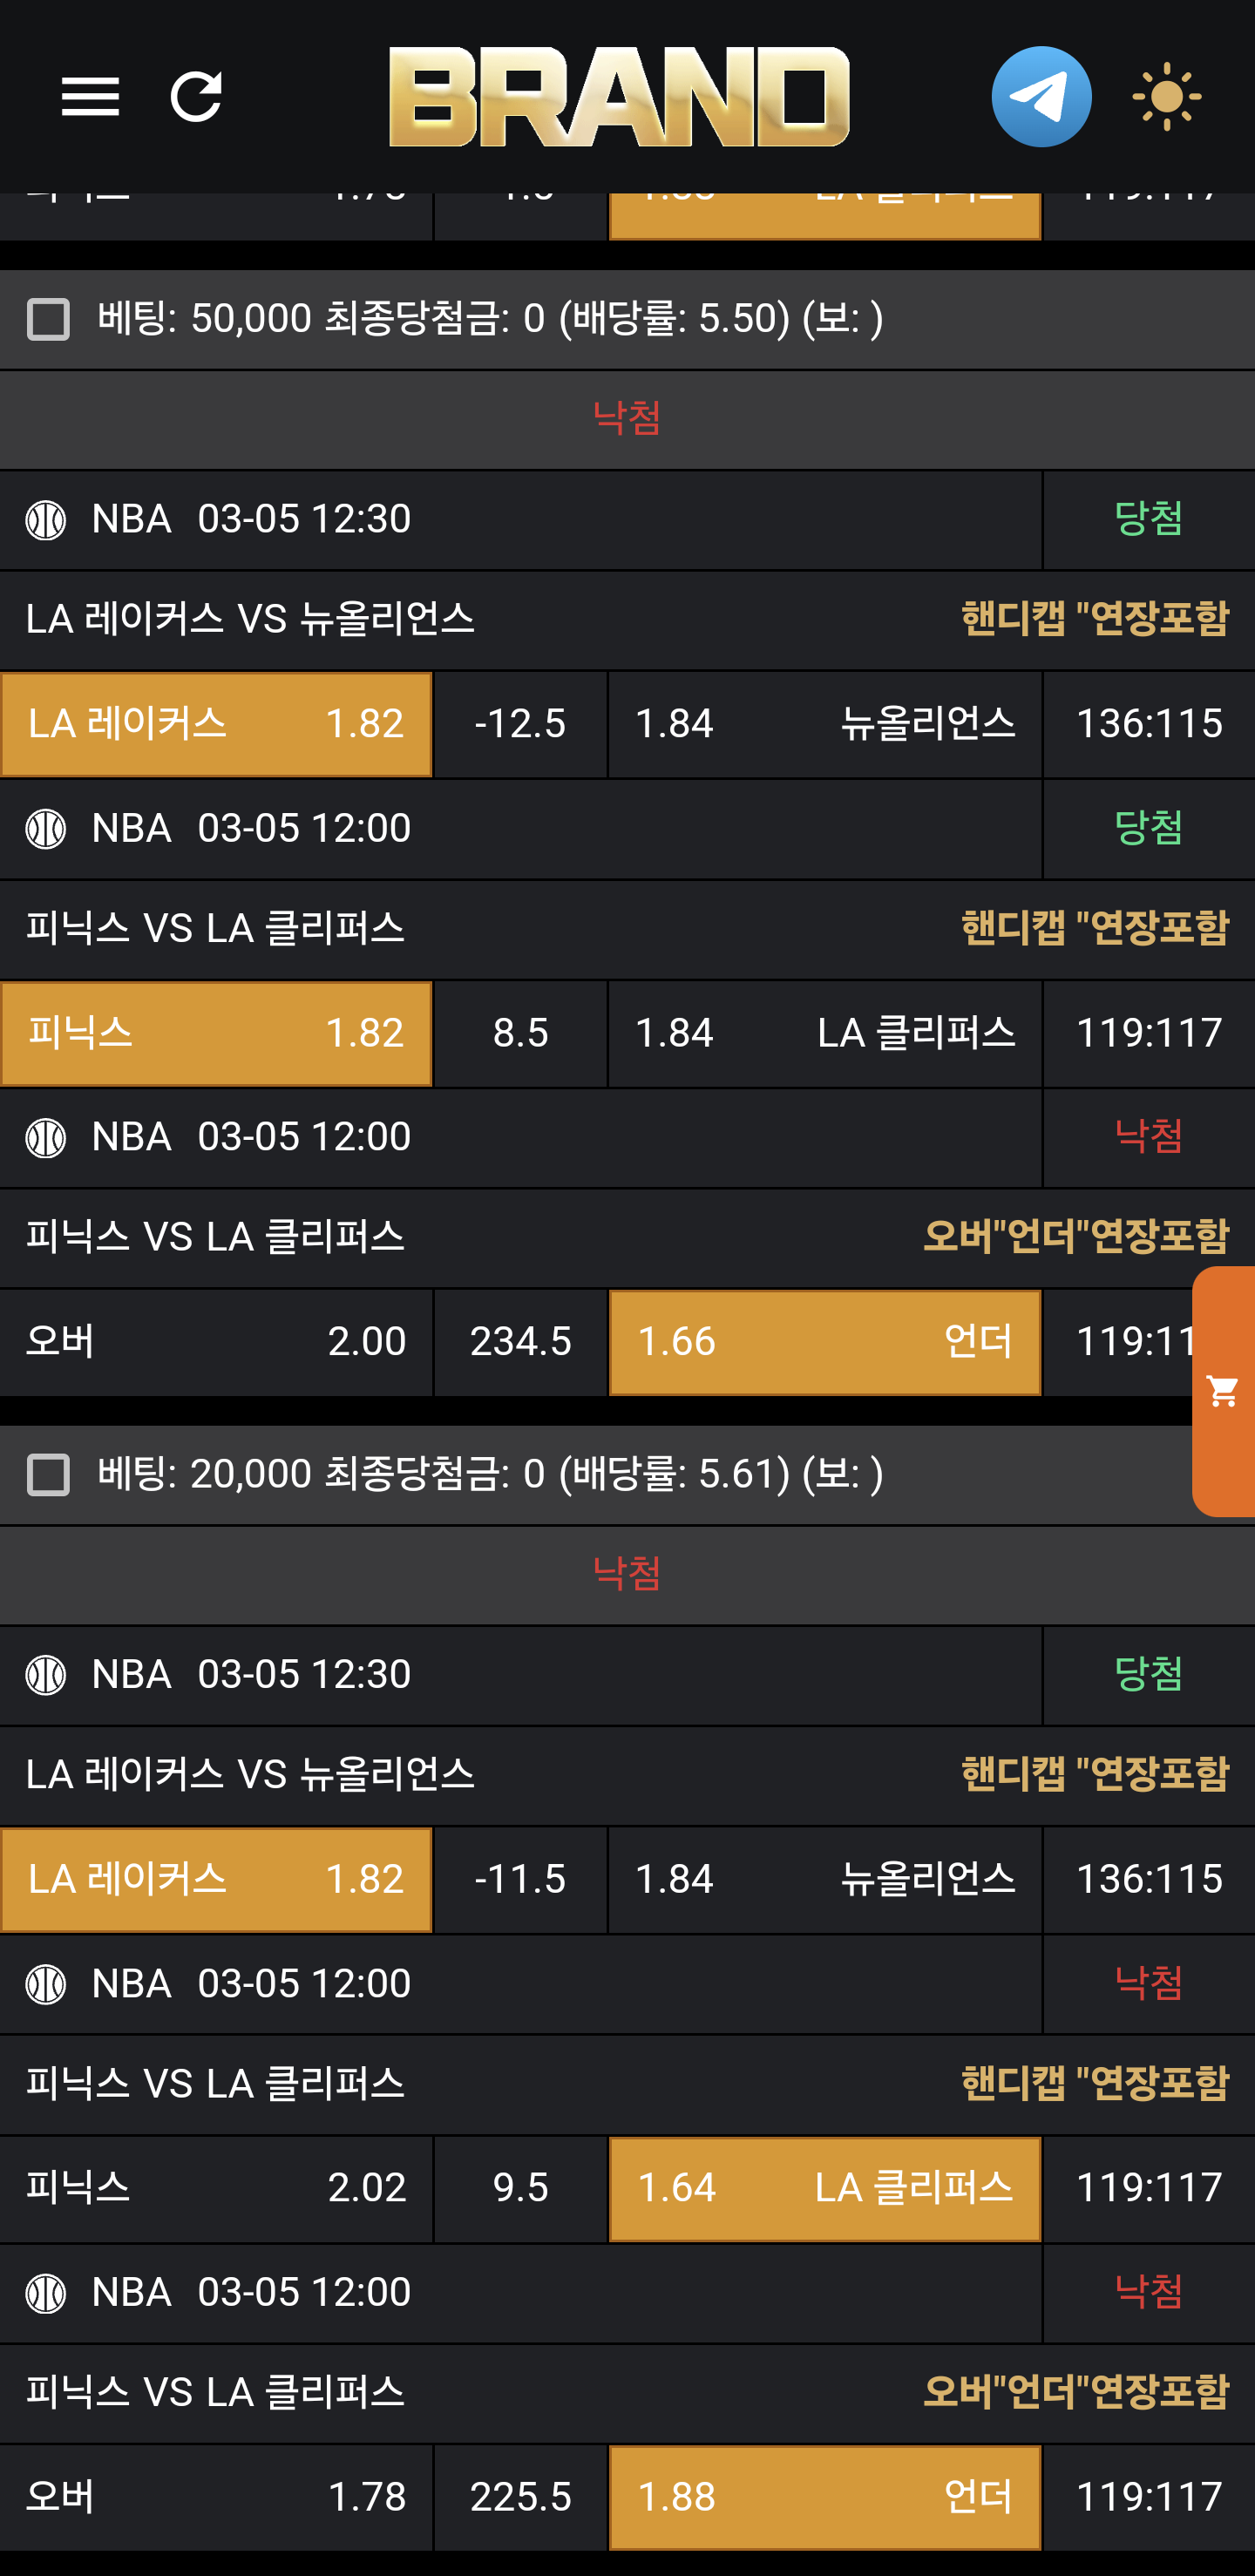Viewport: 1255px width, 2576px height.
Task: Click the 136:115 score on -12.5 row
Action: 1149,724
